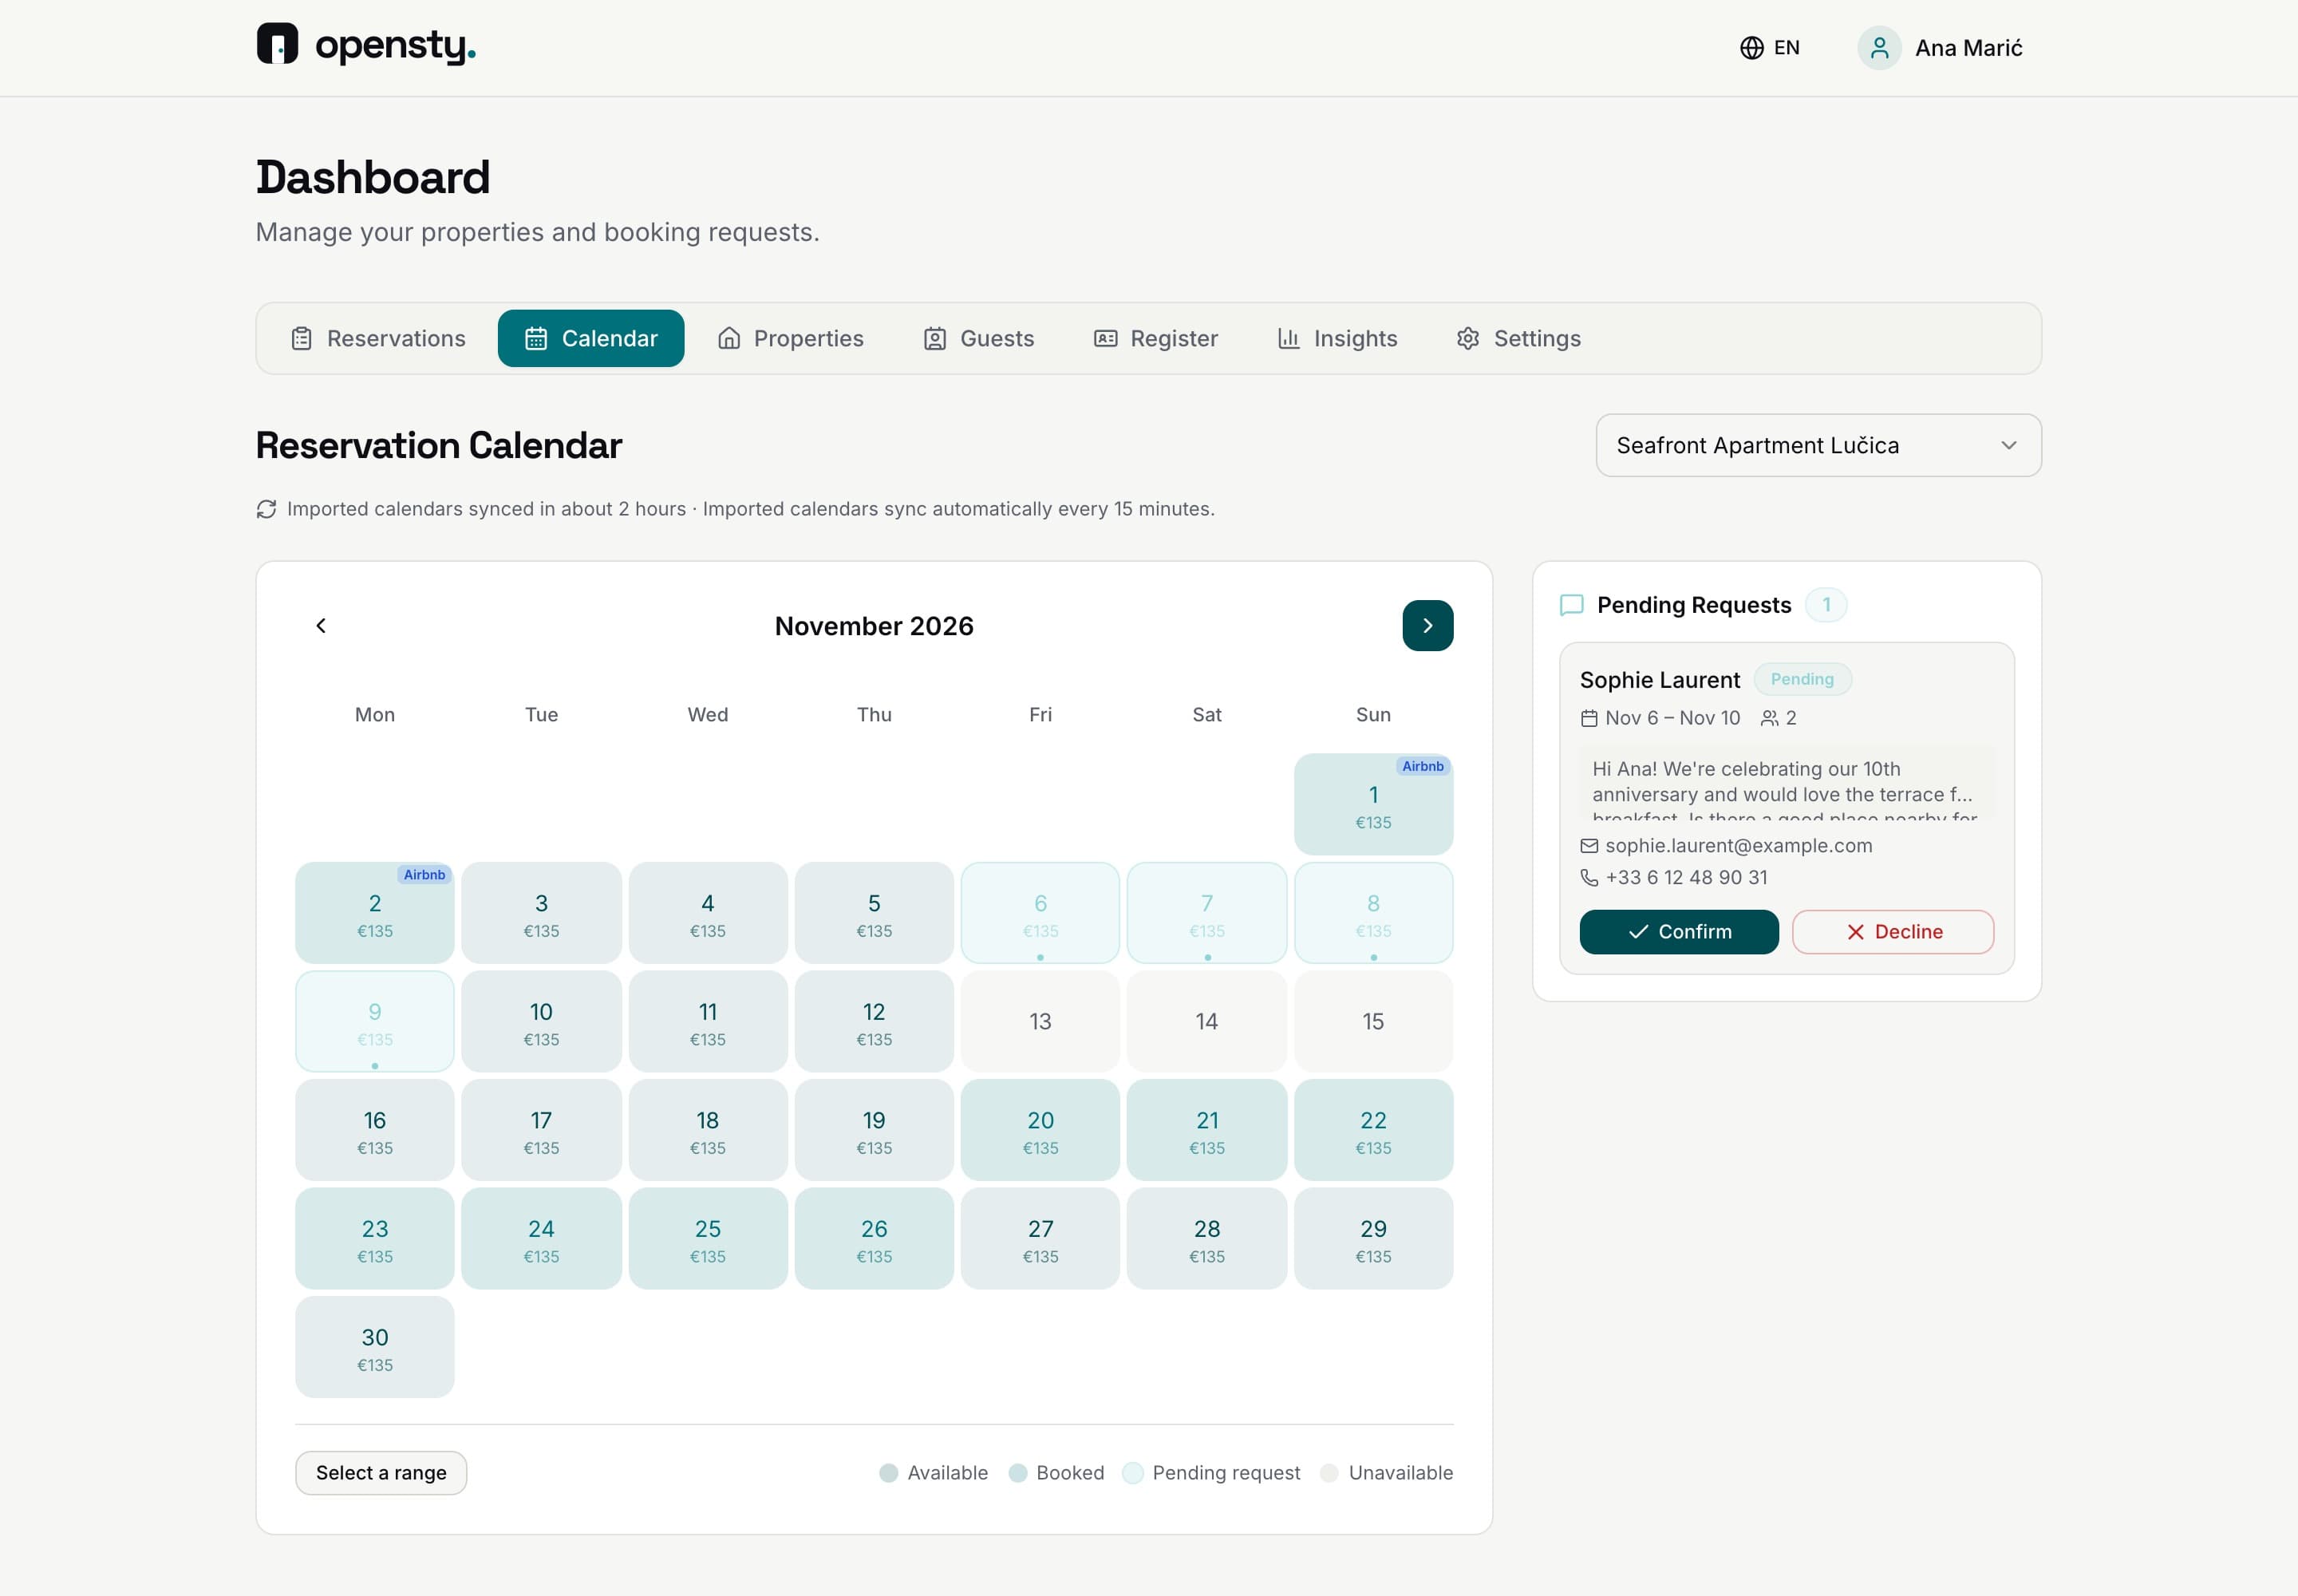Select November 13 unavailable day cell
This screenshot has width=2298, height=1596.
tap(1040, 1022)
